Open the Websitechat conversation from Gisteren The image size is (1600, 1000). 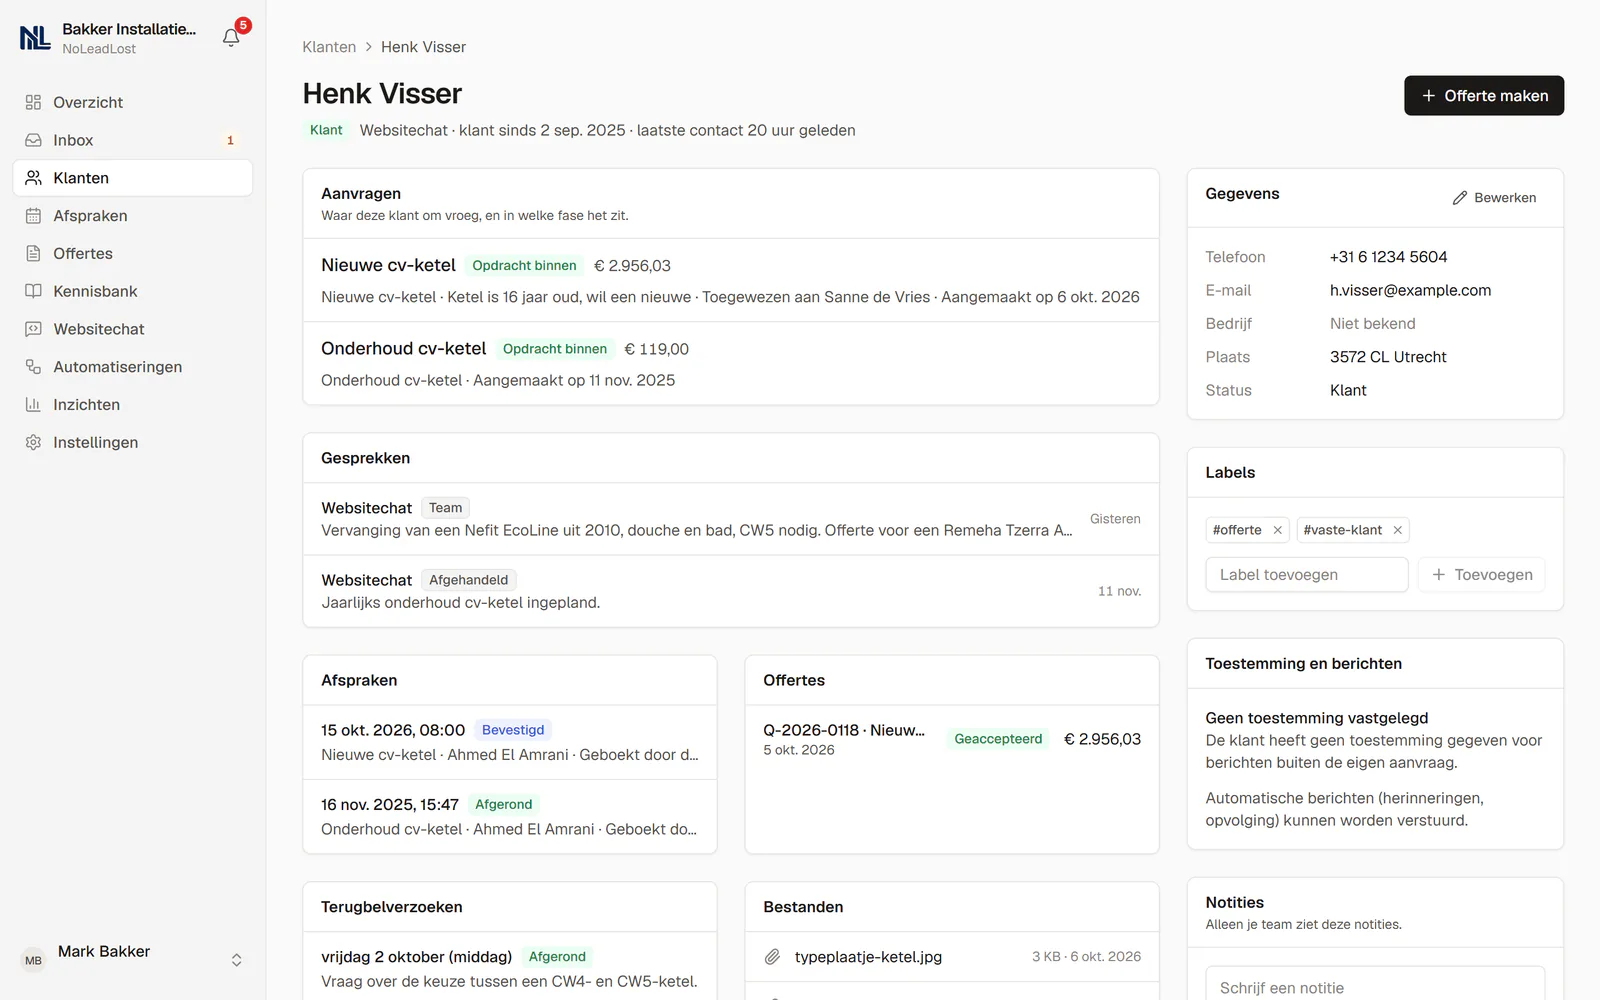[x=731, y=519]
